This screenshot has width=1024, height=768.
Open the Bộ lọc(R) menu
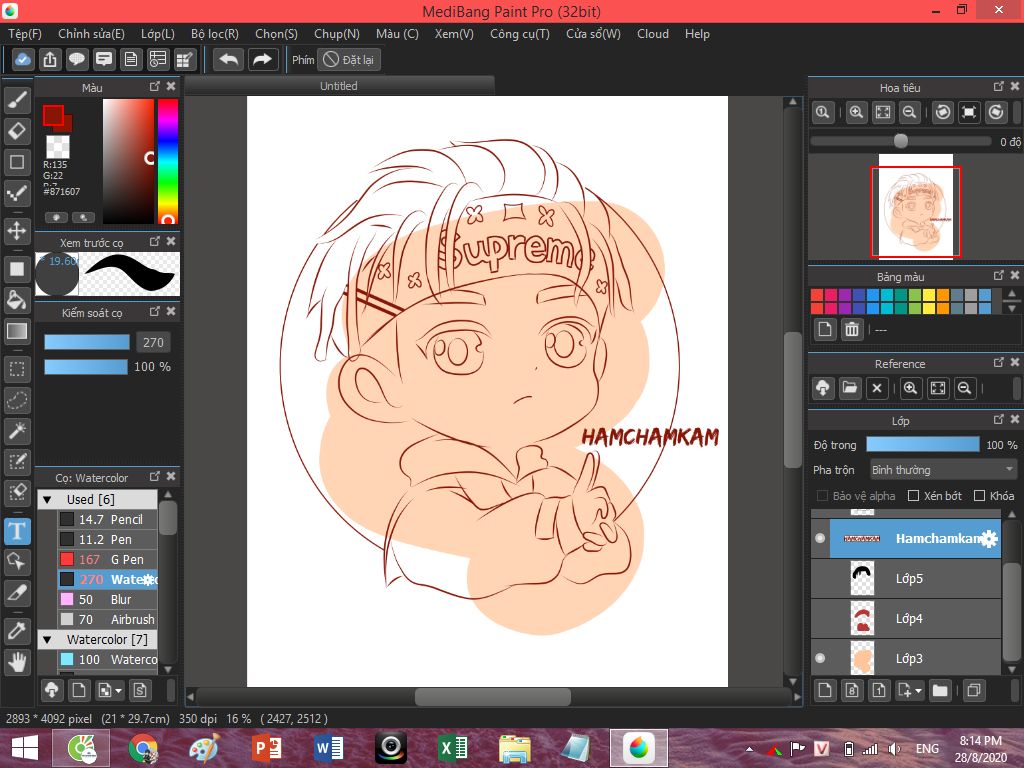[215, 34]
